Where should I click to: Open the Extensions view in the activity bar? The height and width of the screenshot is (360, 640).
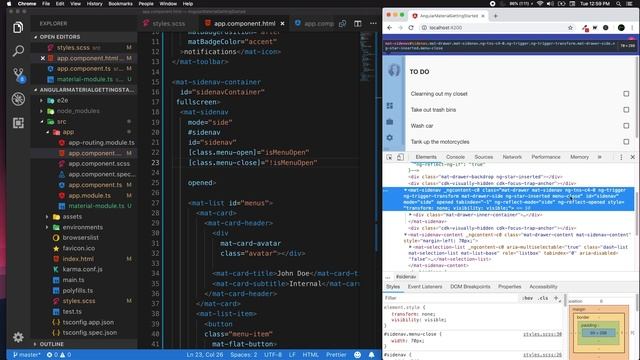pyautogui.click(x=18, y=123)
